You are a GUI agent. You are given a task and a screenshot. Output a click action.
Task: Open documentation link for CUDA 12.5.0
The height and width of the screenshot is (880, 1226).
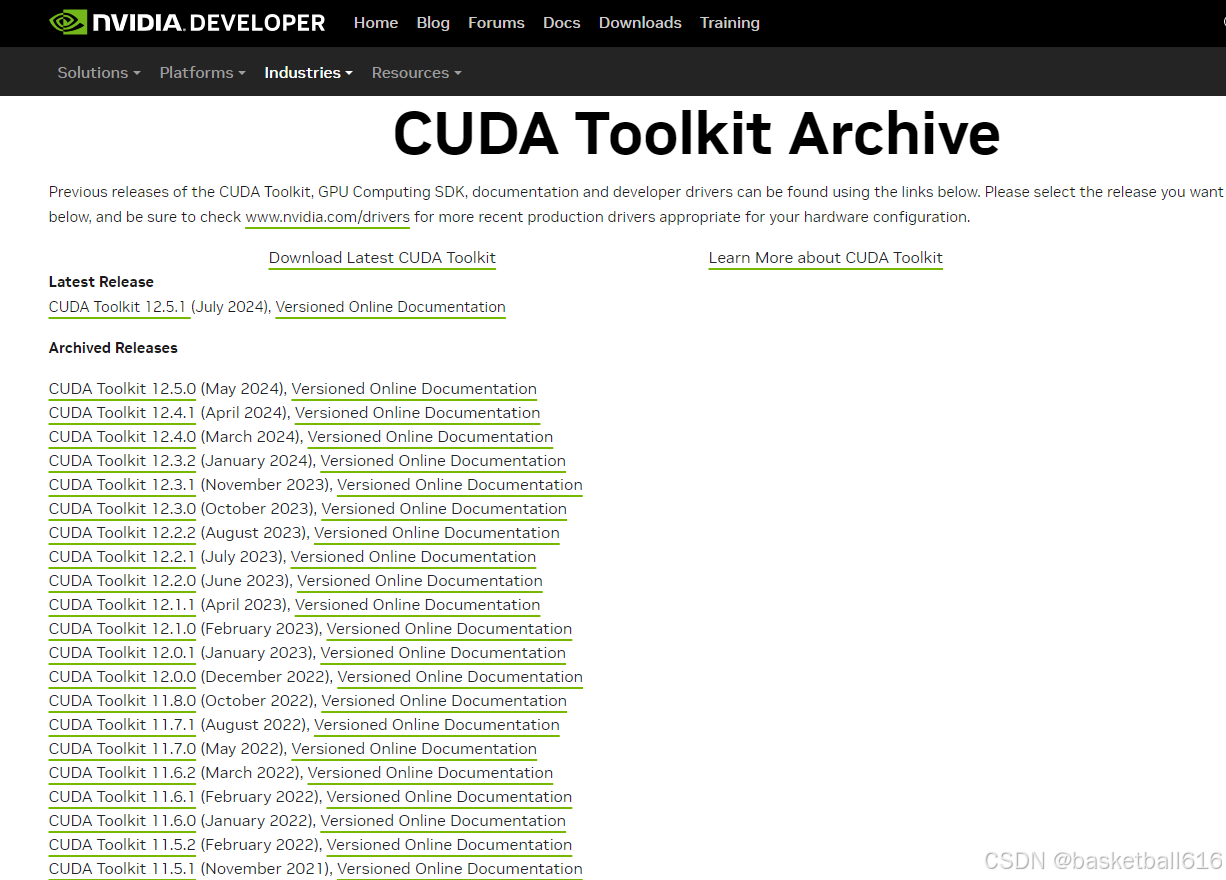click(414, 389)
